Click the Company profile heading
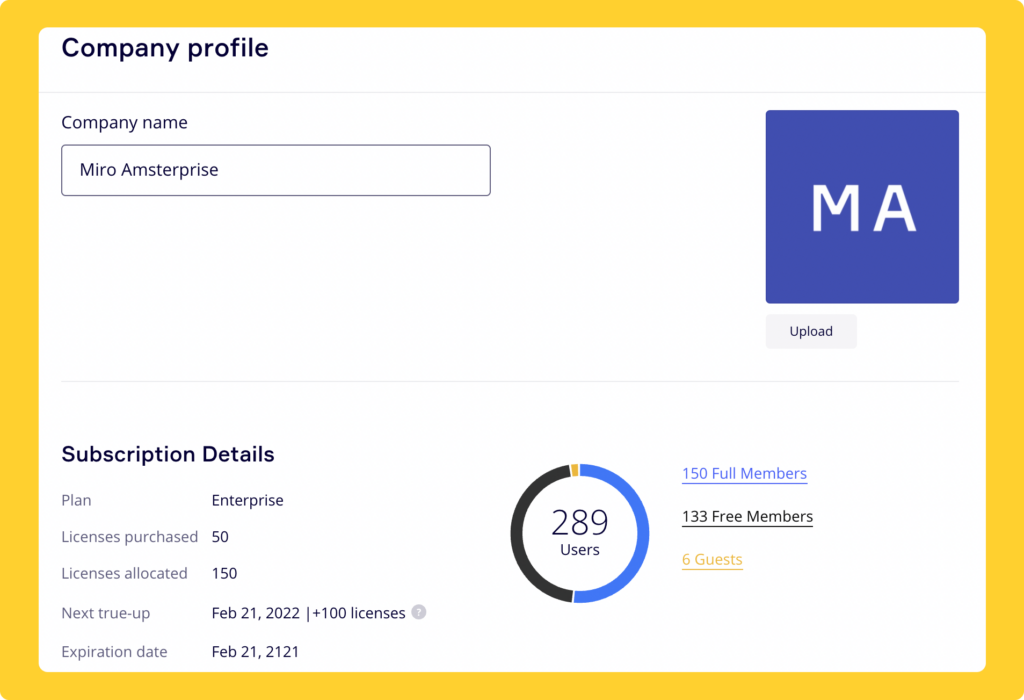The image size is (1024, 700). (x=165, y=48)
